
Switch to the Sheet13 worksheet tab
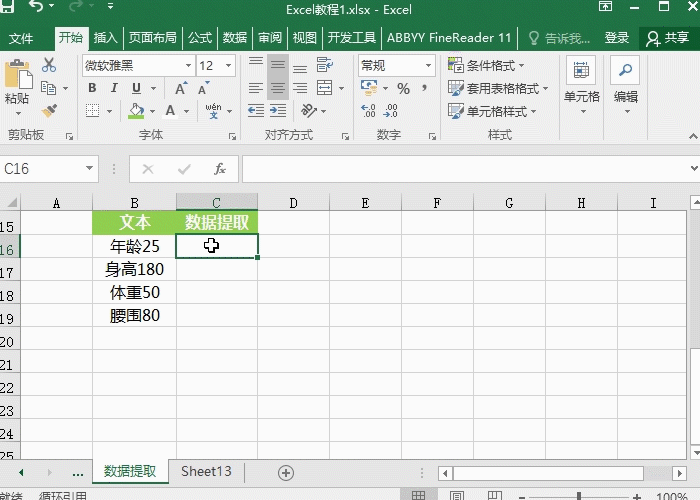pyautogui.click(x=206, y=471)
